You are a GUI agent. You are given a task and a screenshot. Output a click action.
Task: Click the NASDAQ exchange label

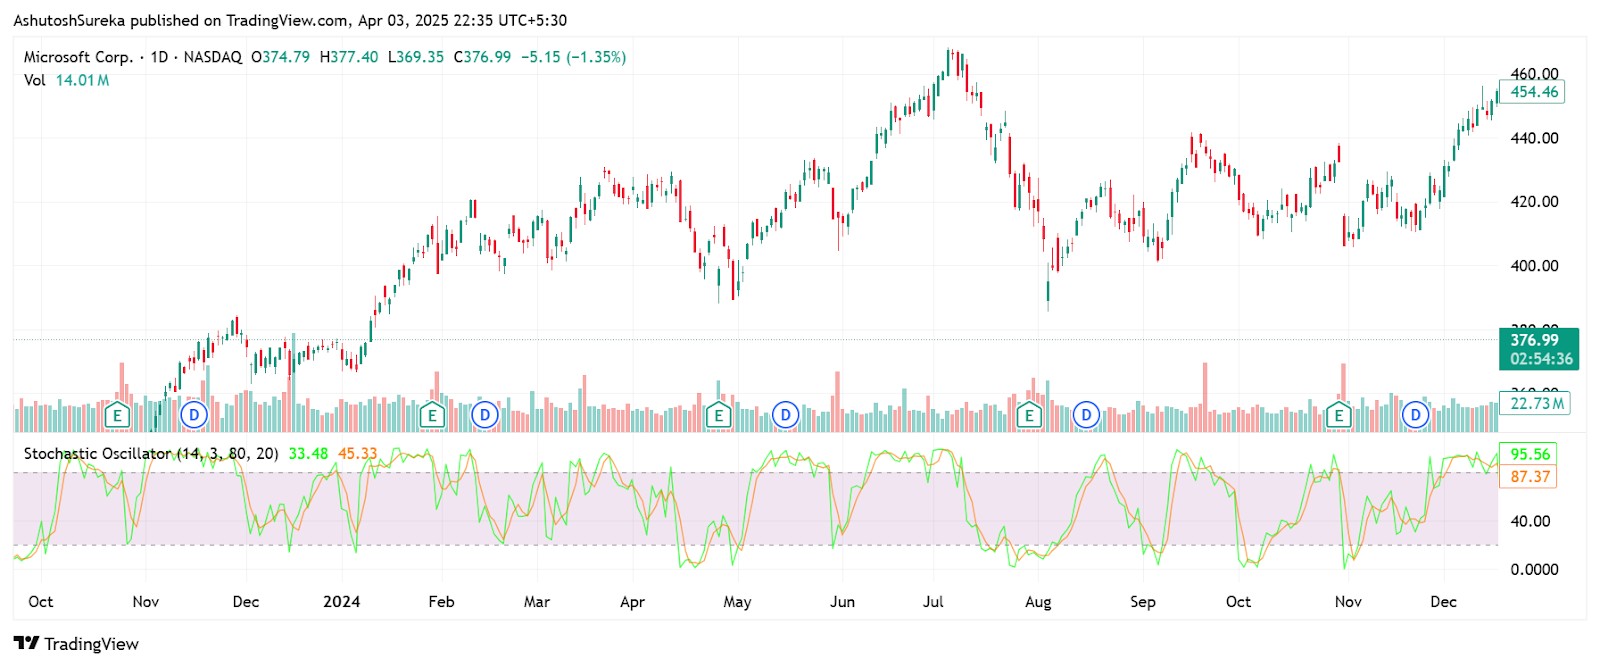coord(213,57)
